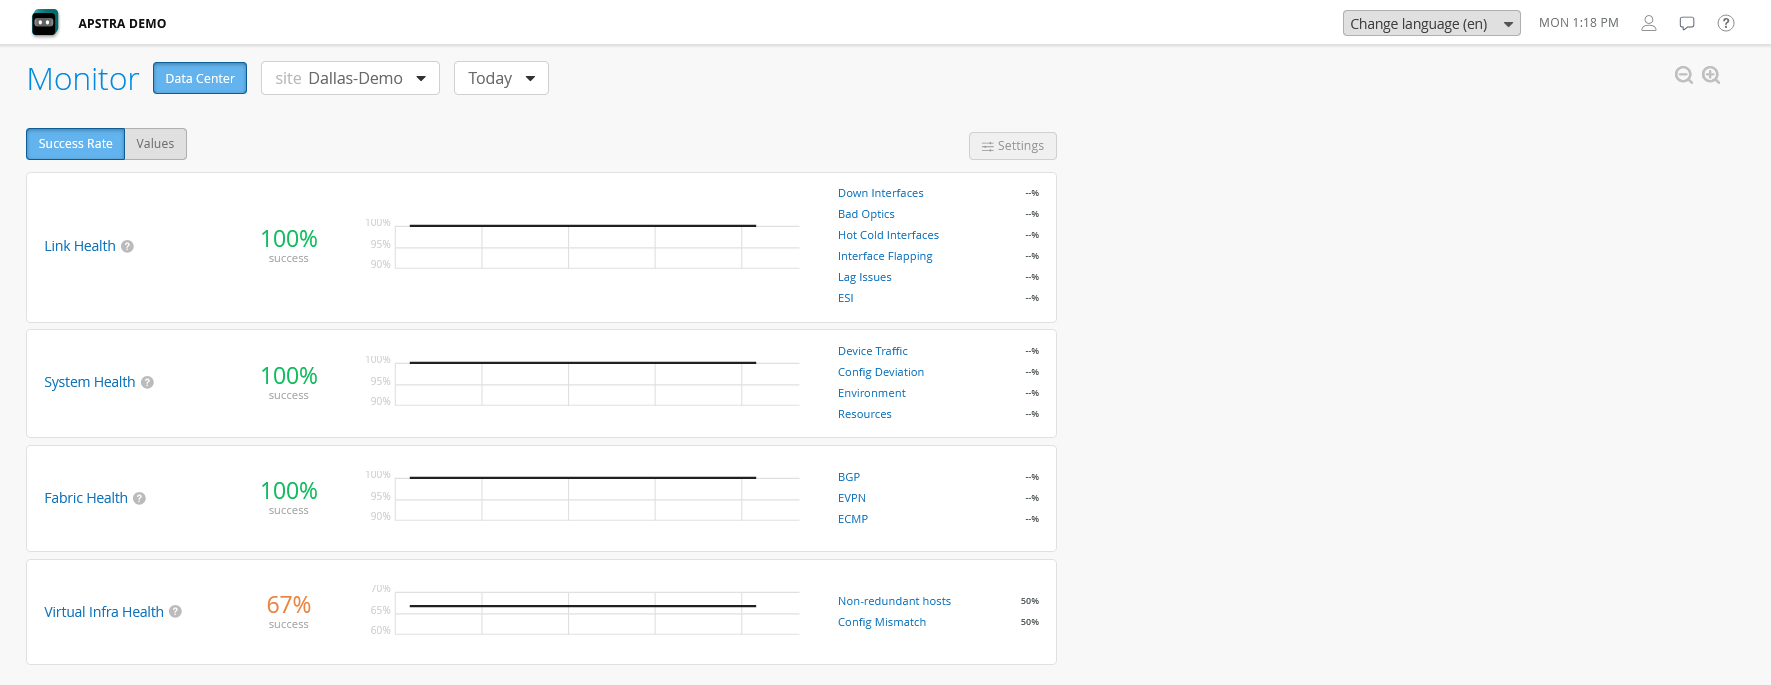Screen dimensions: 1771x685
Task: Open the Config Mismatch link
Action: [x=882, y=622]
